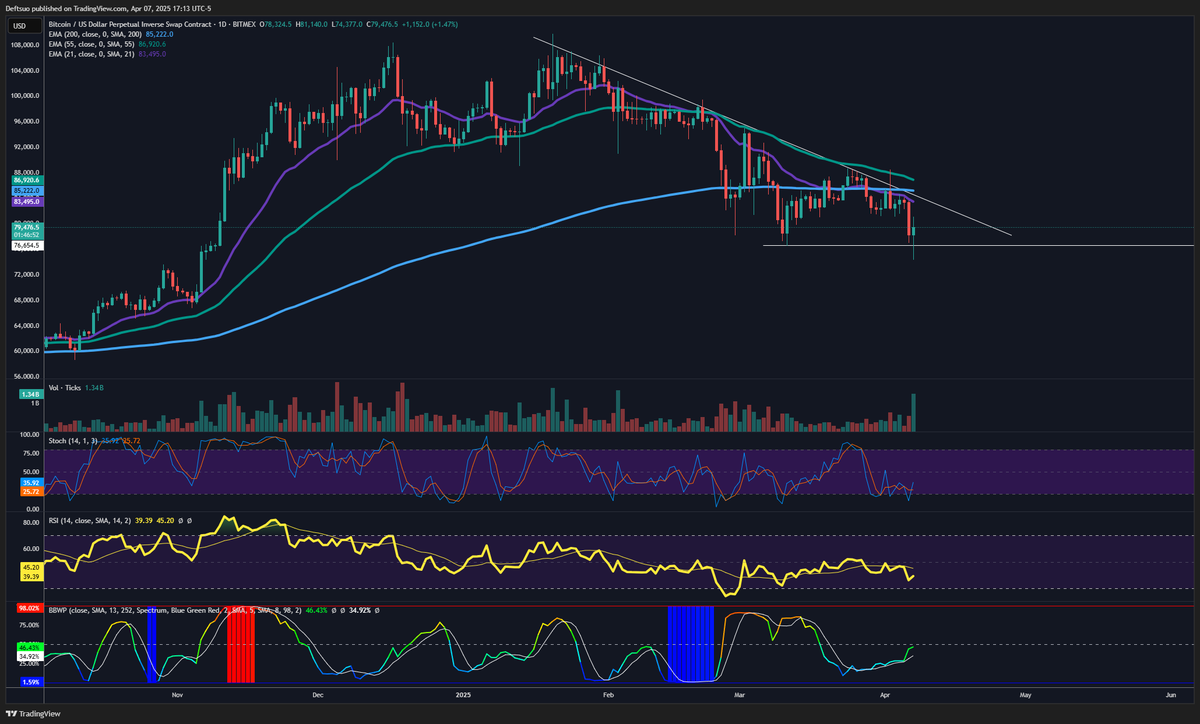
Task: Click the Apr label on the time axis
Action: (x=883, y=693)
